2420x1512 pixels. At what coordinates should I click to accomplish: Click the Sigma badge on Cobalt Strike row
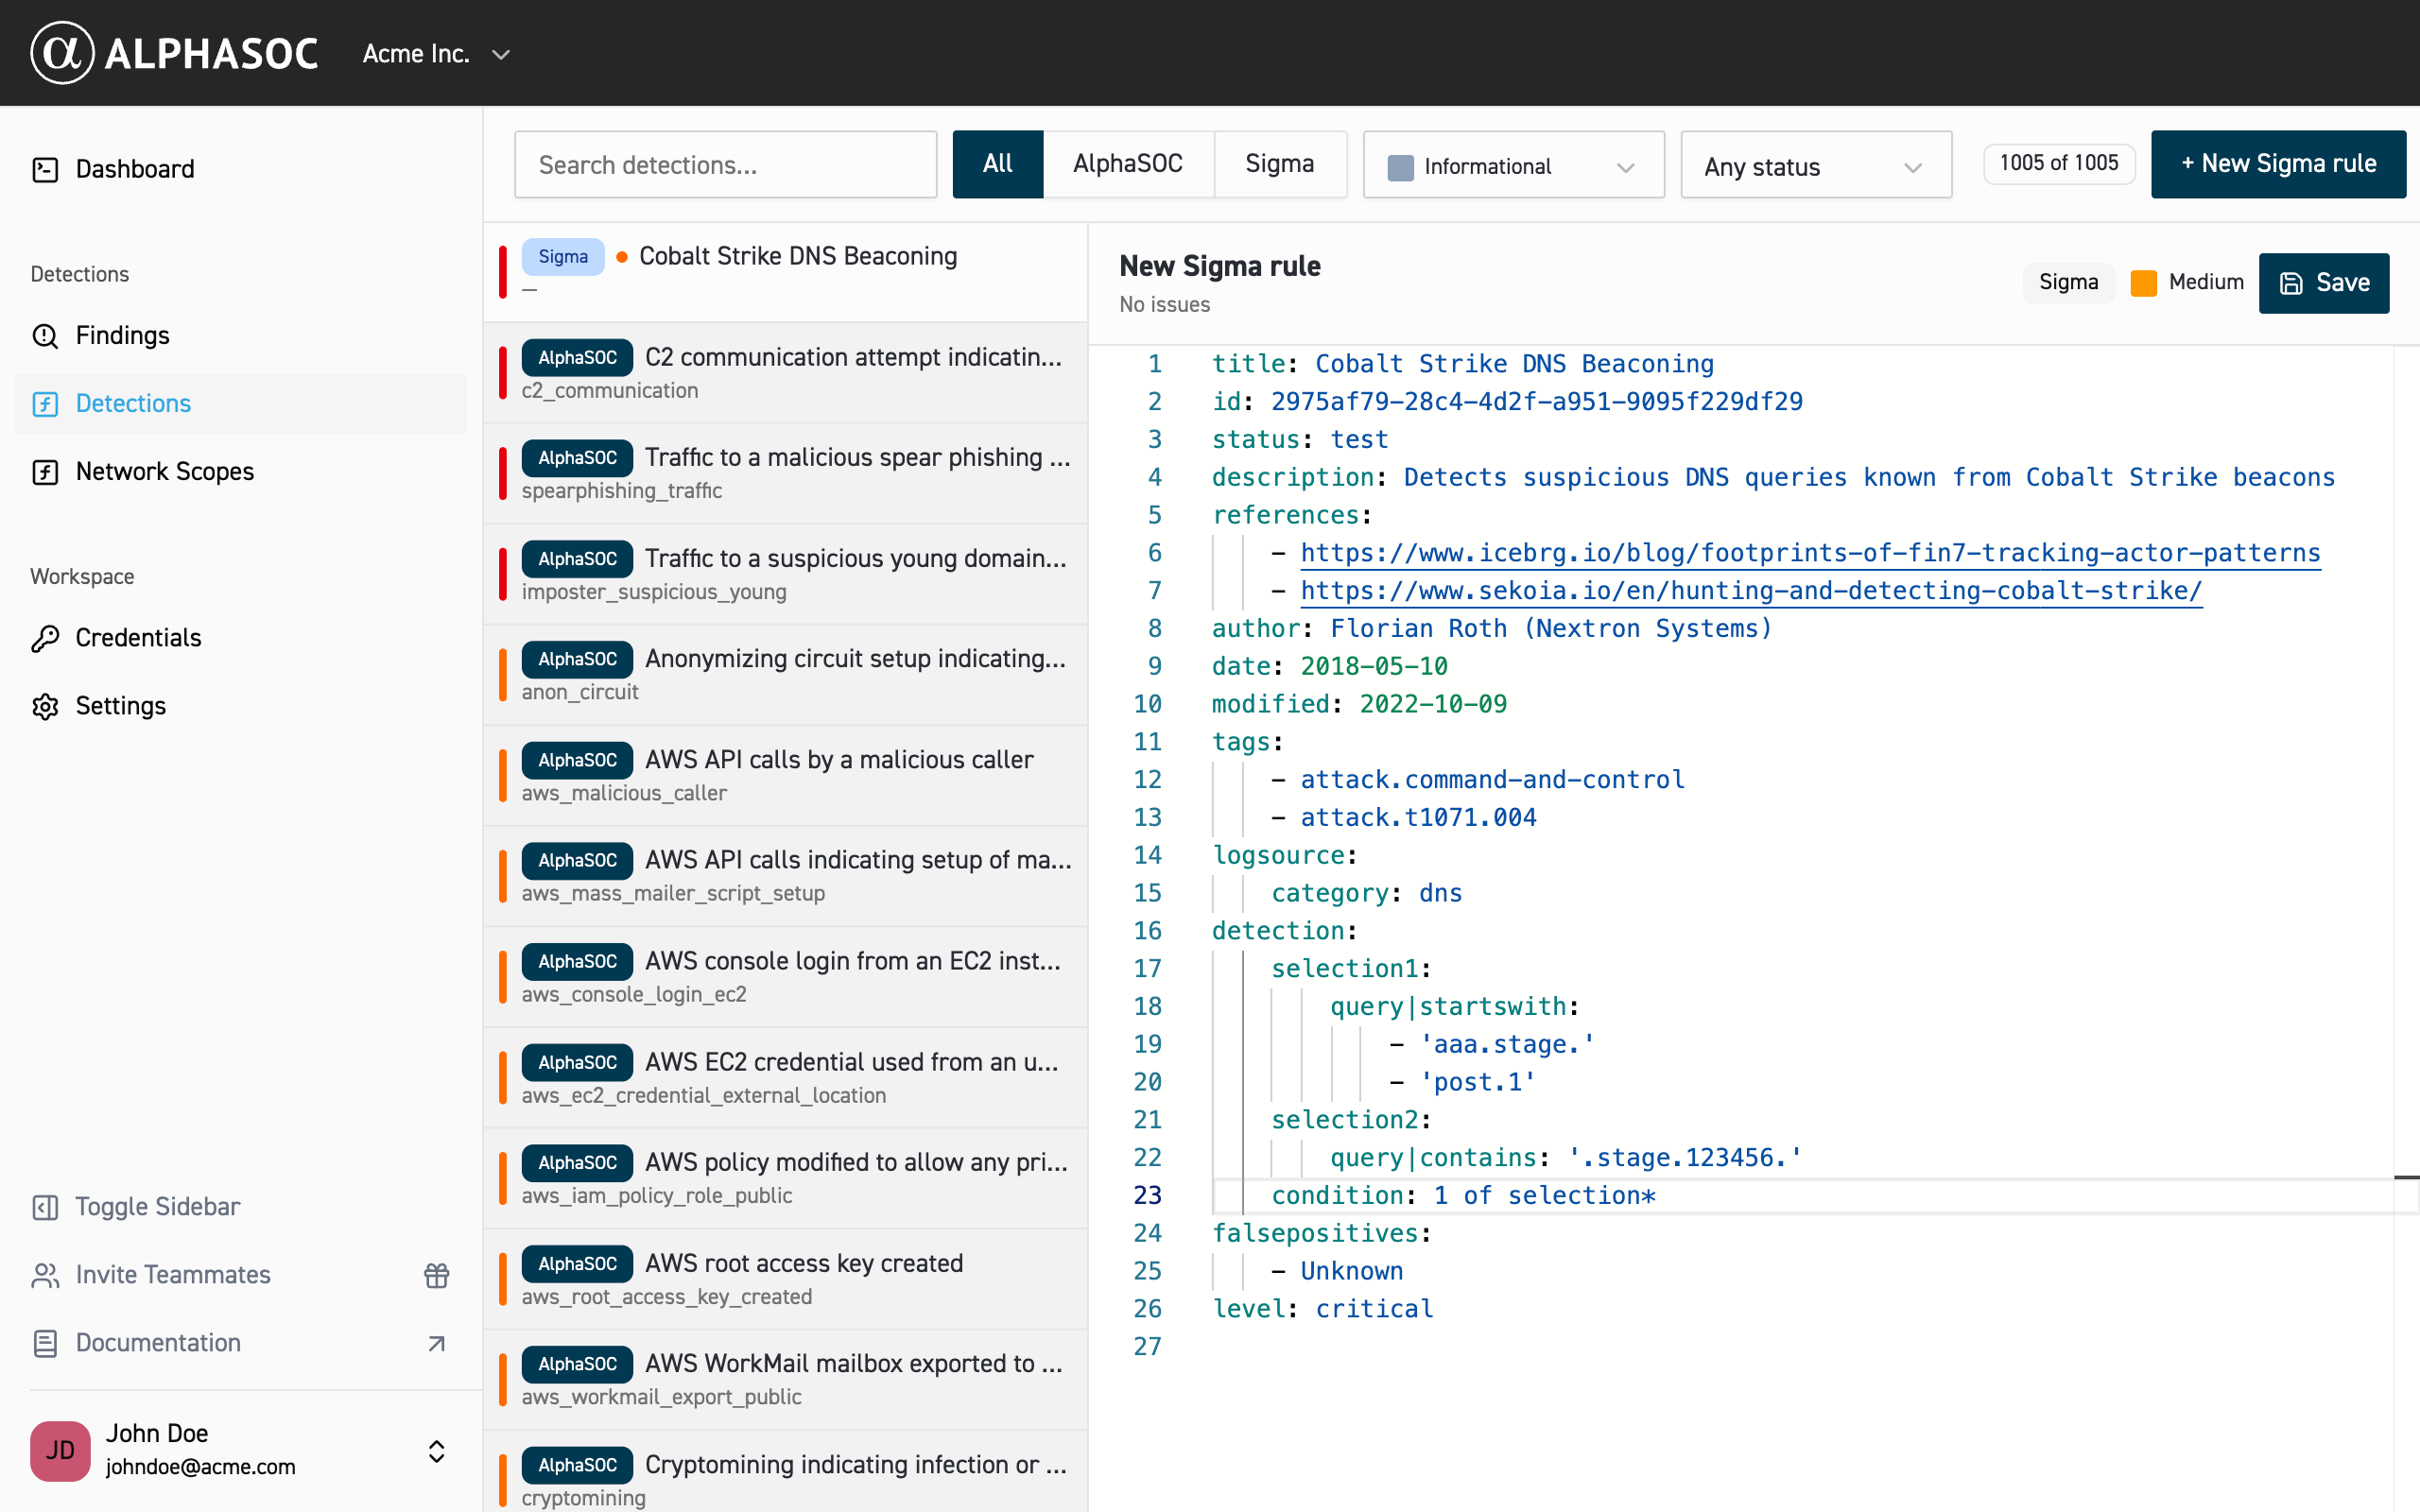pyautogui.click(x=563, y=257)
